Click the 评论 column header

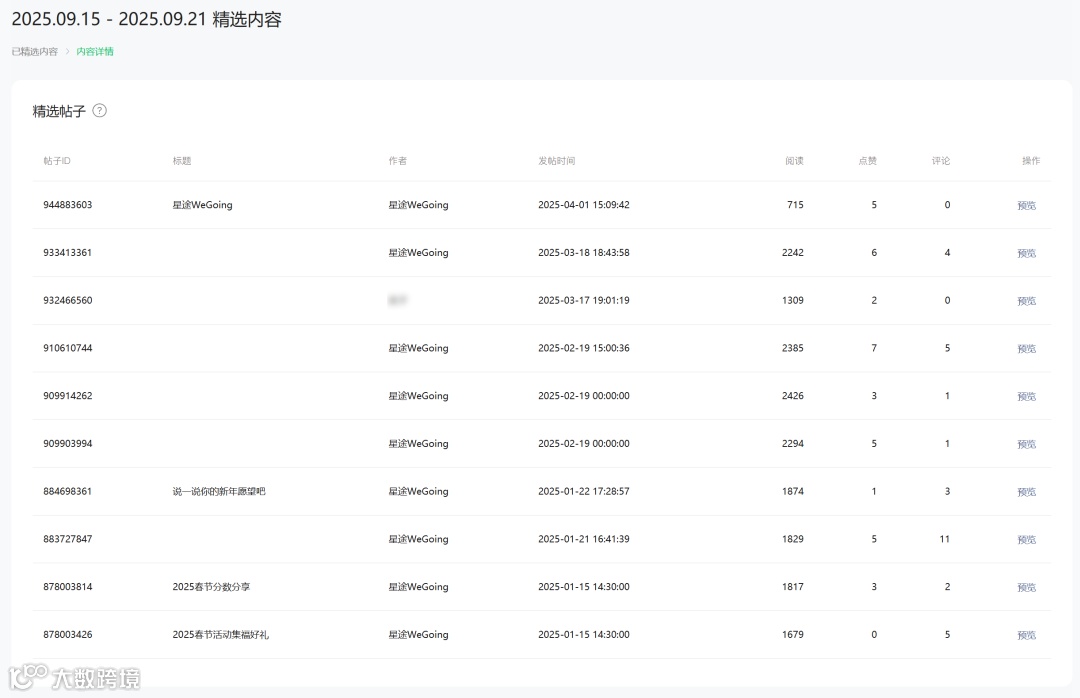pos(941,161)
